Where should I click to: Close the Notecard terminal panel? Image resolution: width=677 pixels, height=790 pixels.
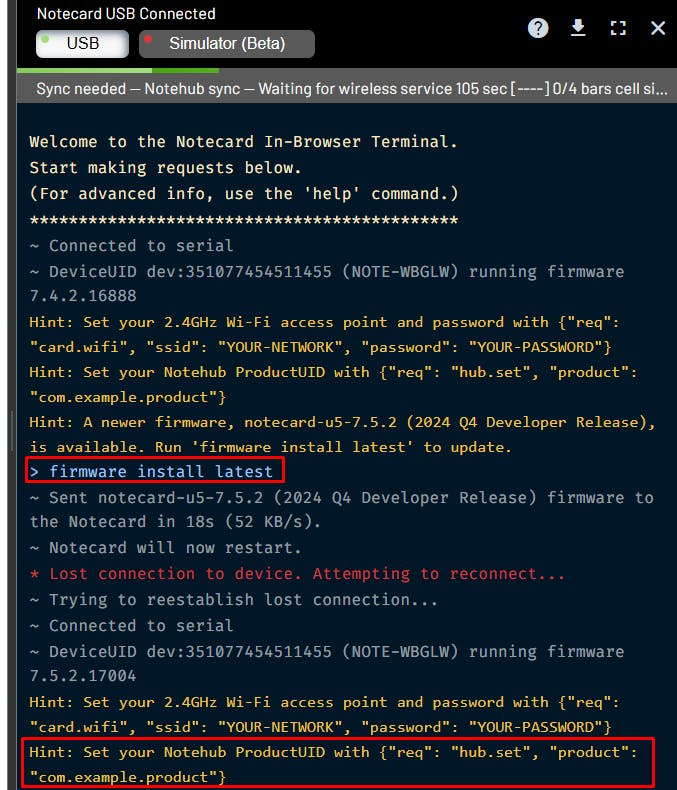[x=658, y=28]
